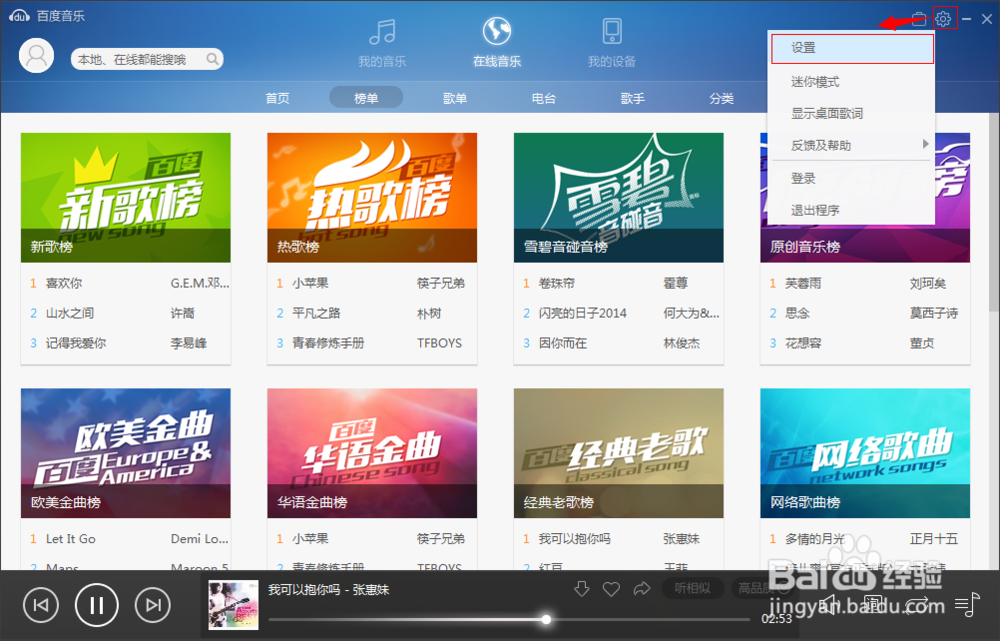The width and height of the screenshot is (1000, 641).
Task: Play Let It Go in 欧美金曲榜
Action: pyautogui.click(x=71, y=539)
